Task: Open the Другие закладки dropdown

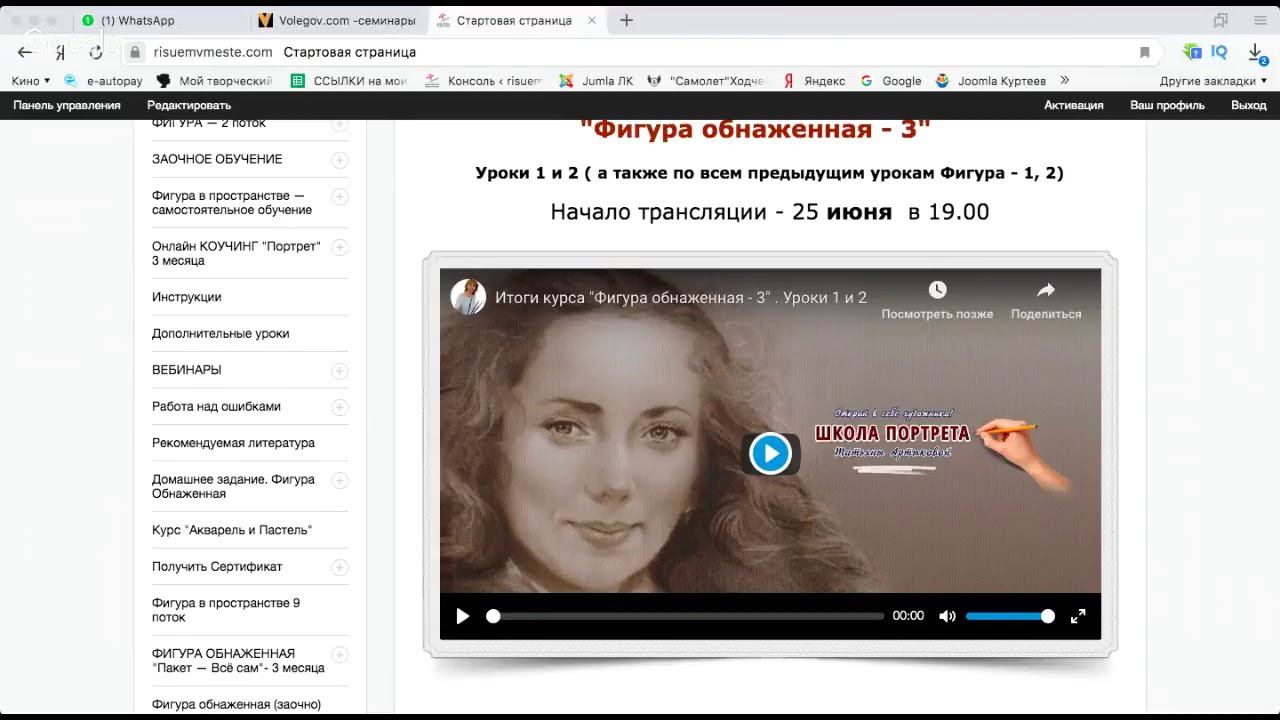Action: 1213,81
